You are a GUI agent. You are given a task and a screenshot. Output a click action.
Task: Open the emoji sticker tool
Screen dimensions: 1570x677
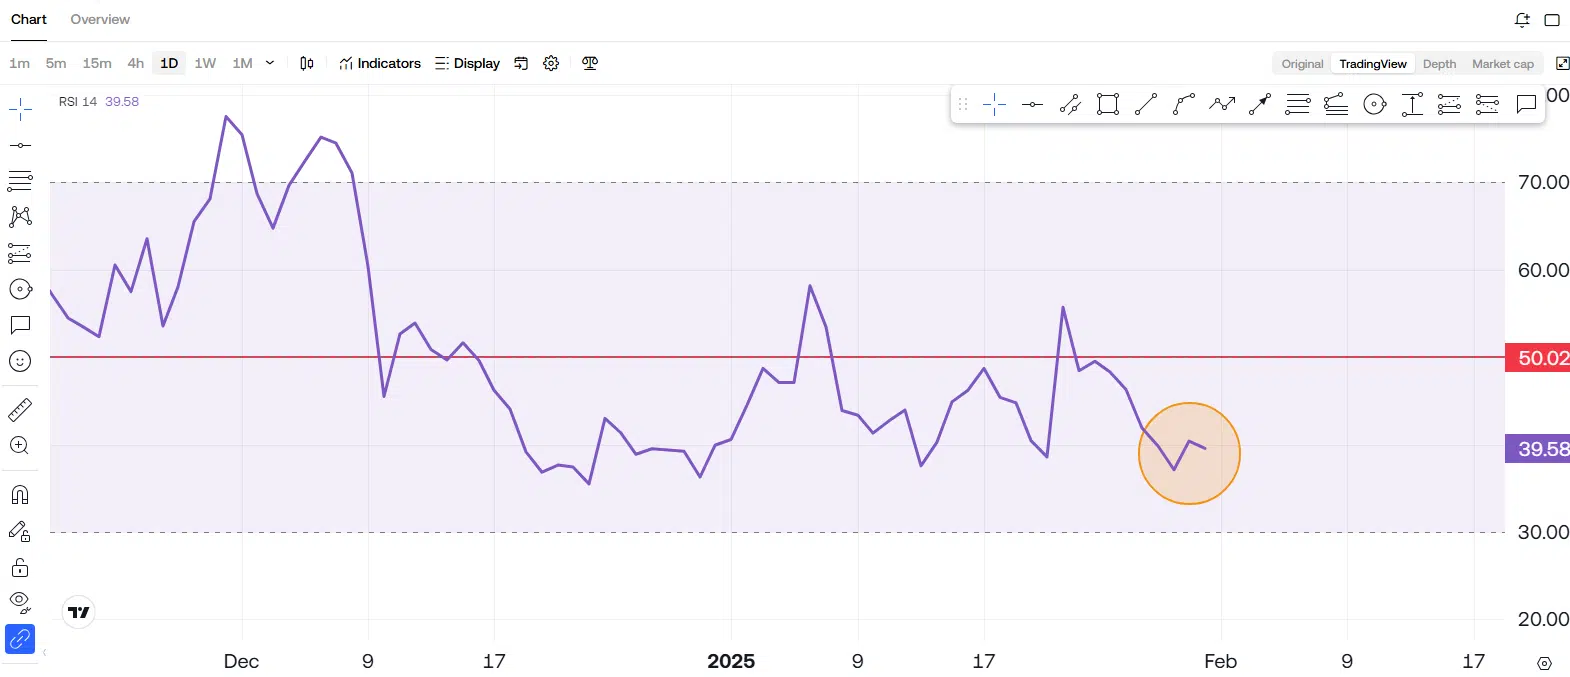[20, 361]
